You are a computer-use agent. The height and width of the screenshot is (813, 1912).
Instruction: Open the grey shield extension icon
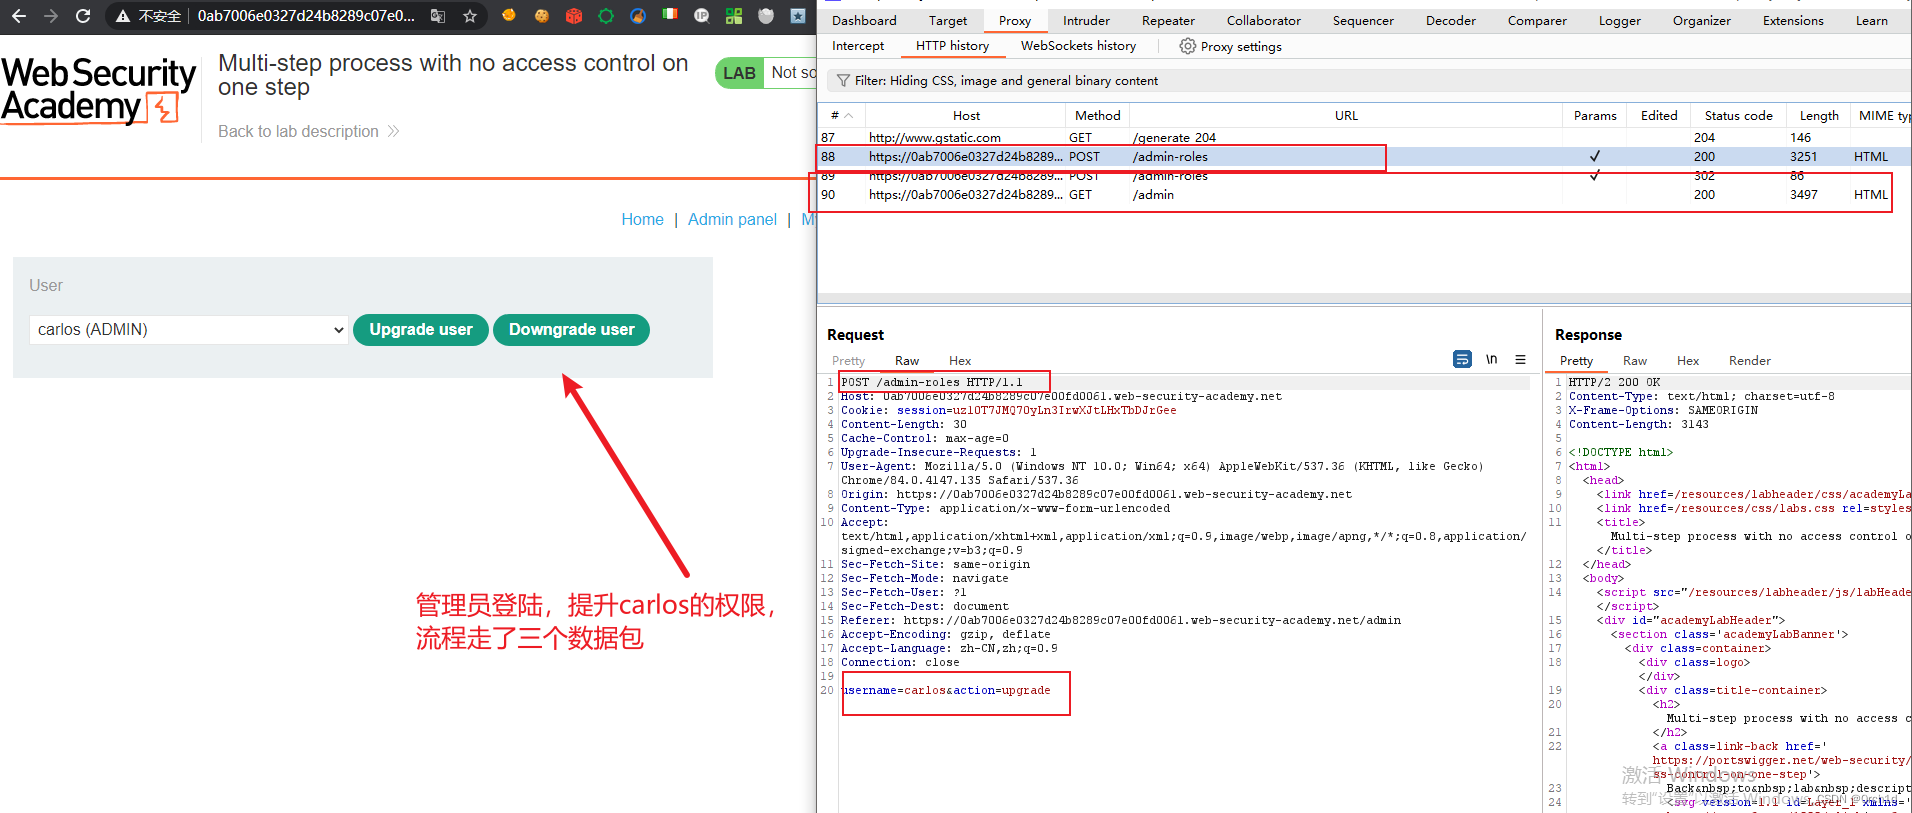(766, 16)
